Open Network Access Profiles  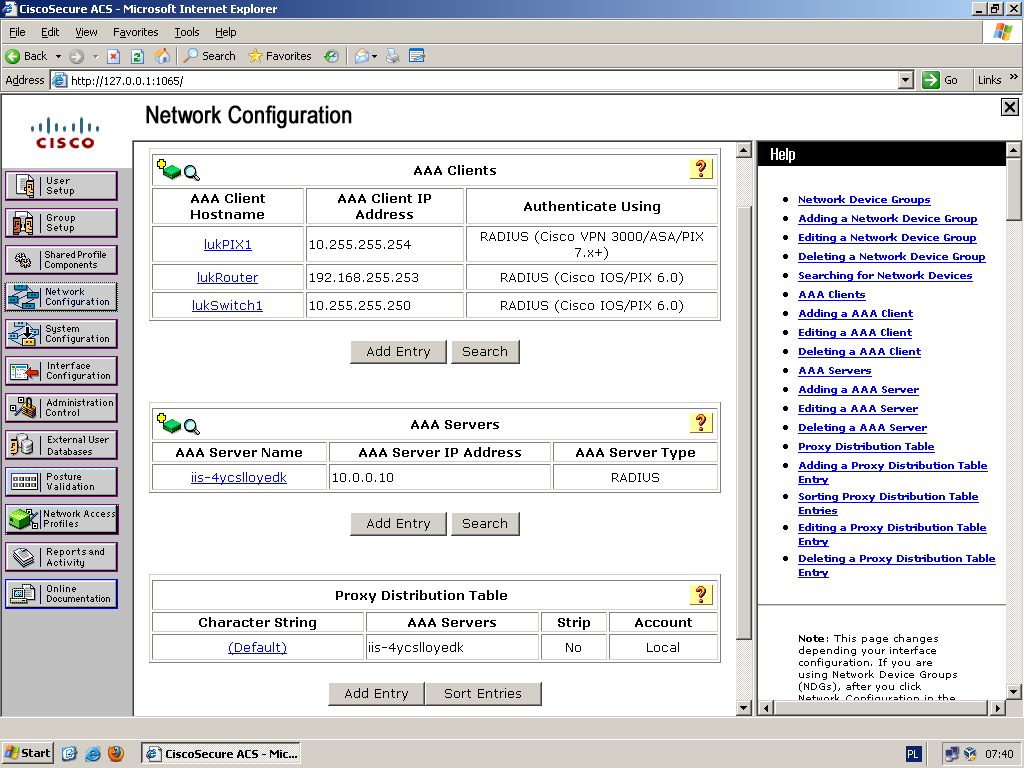(61, 519)
